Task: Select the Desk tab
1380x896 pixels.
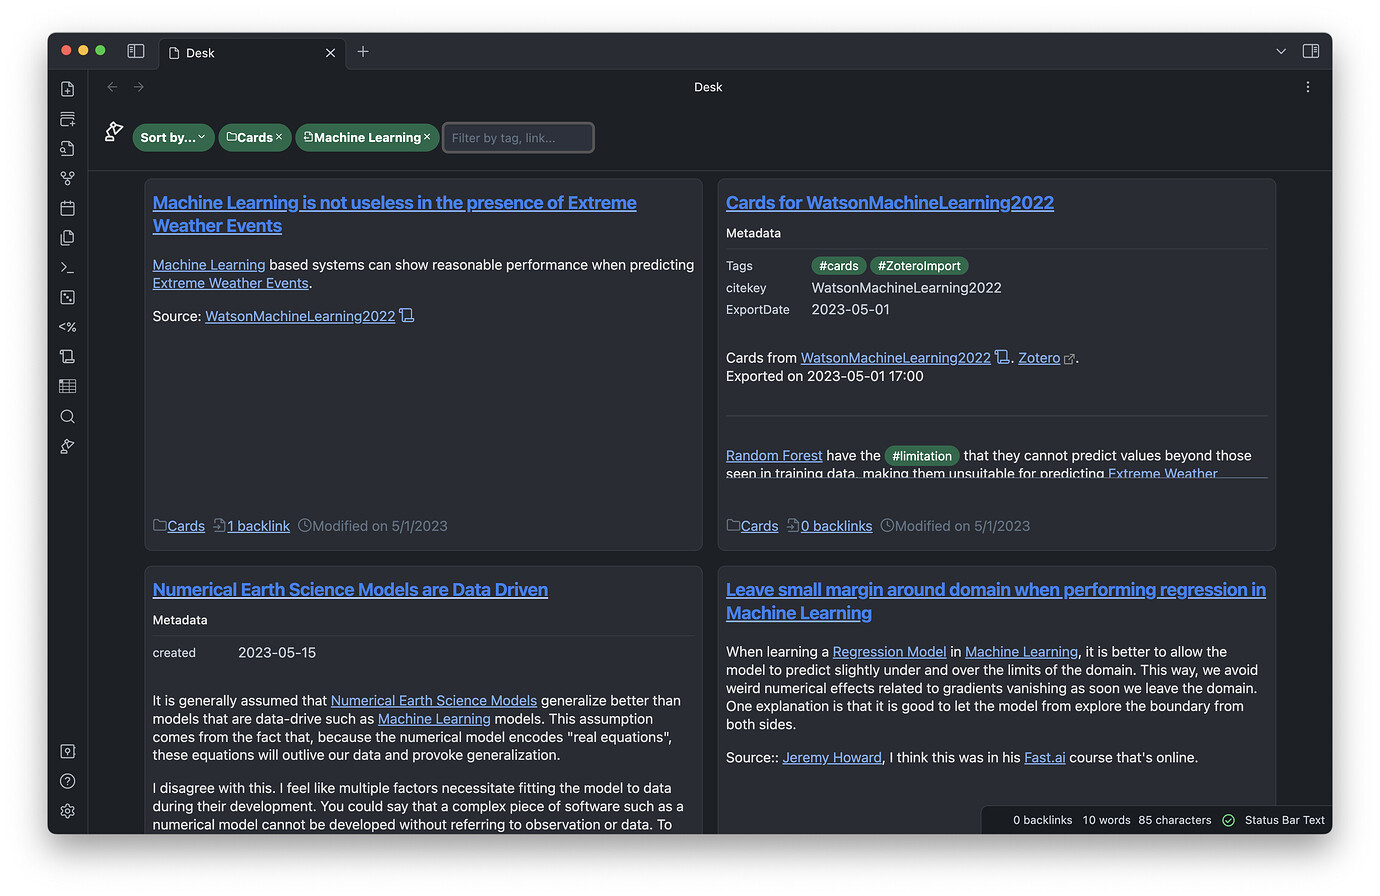Action: tap(251, 53)
